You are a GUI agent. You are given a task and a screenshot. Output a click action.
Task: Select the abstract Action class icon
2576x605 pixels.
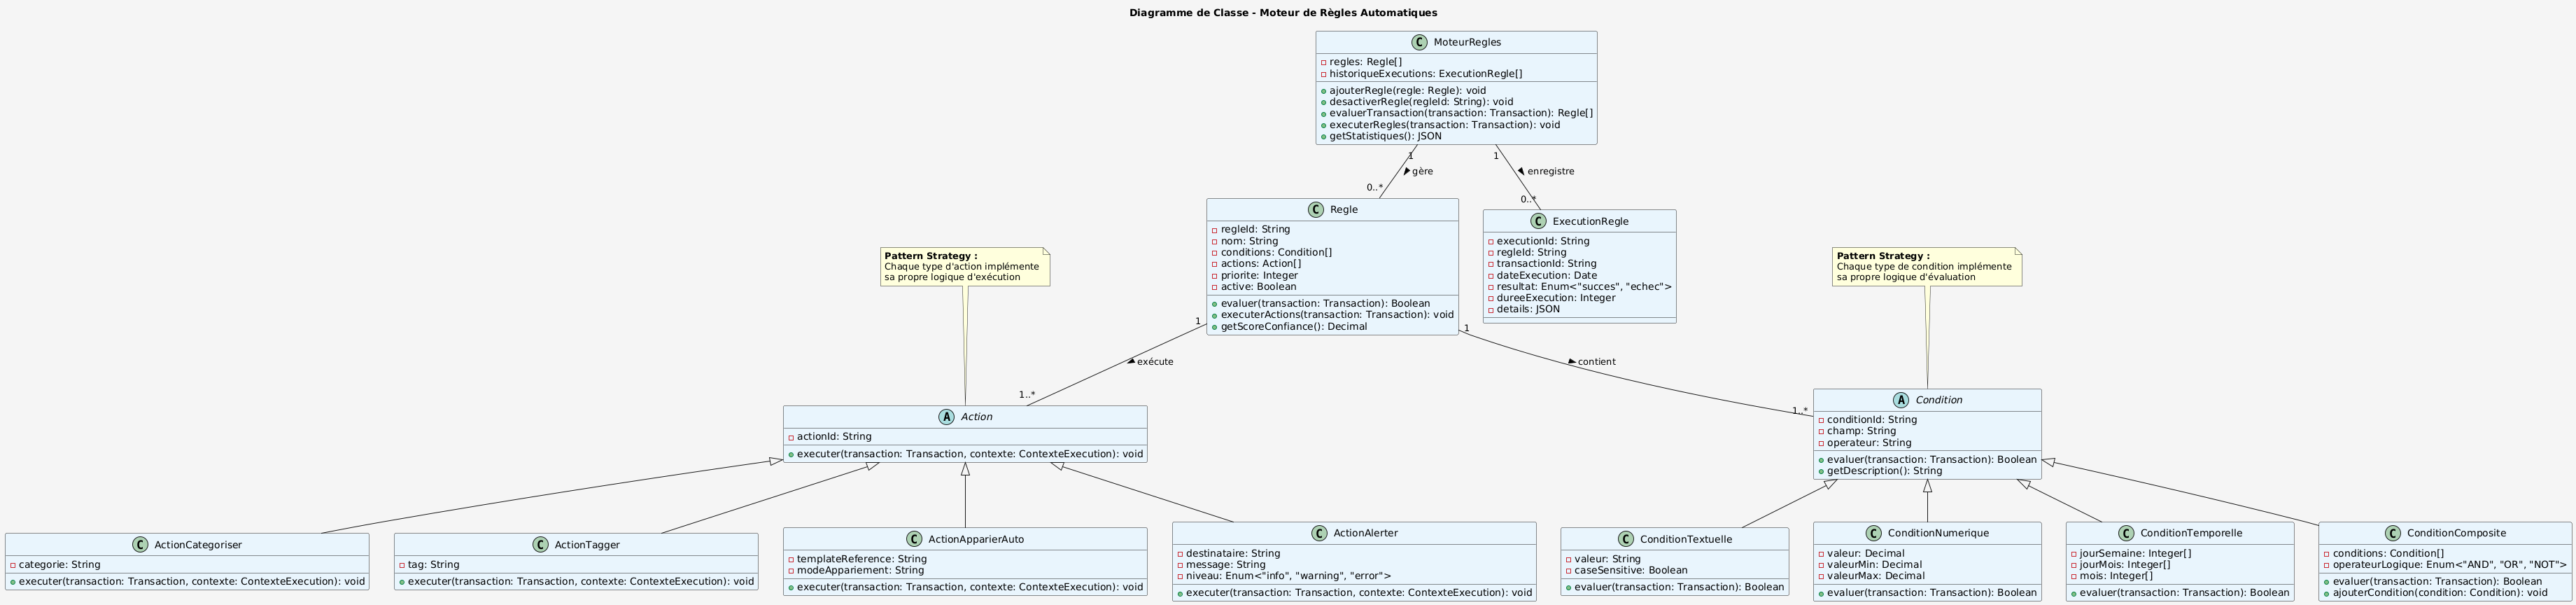(x=946, y=417)
